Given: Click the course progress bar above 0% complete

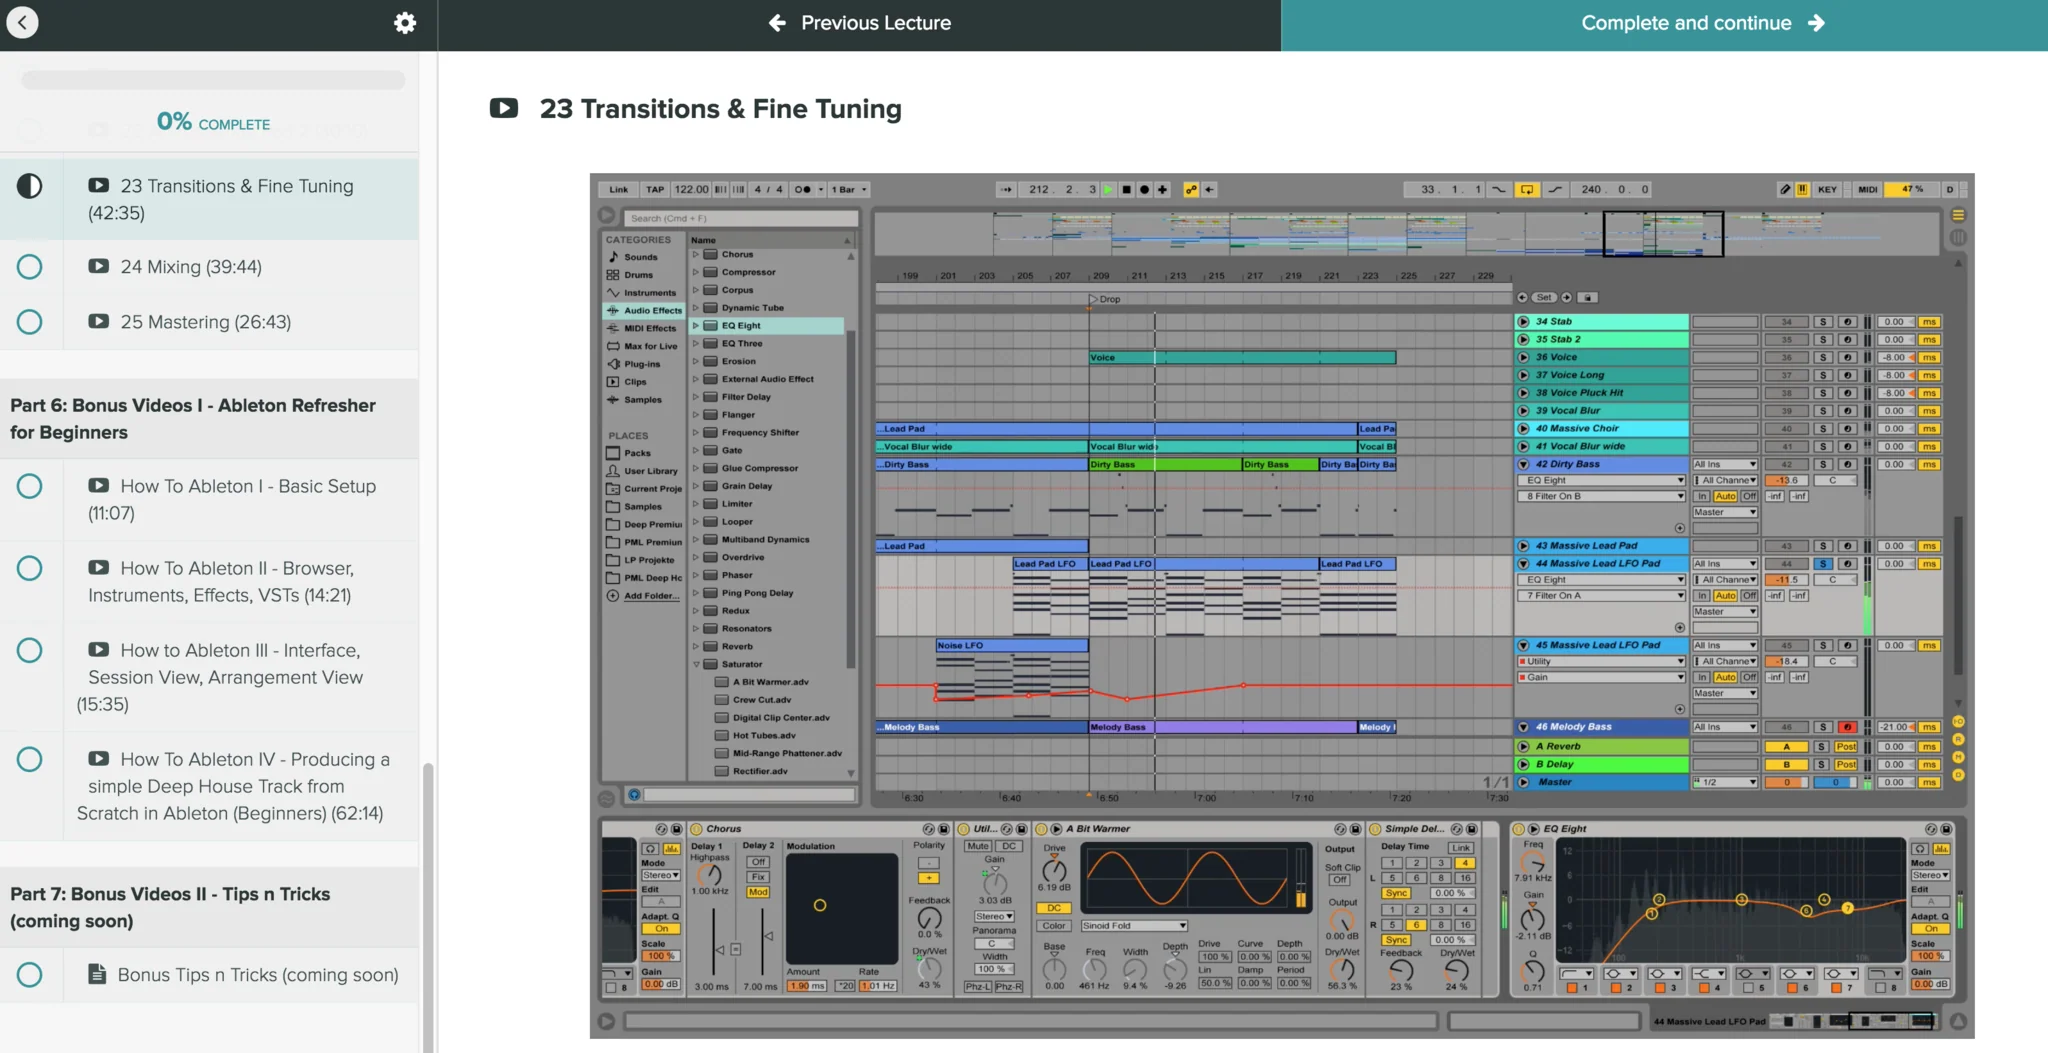Looking at the screenshot, I should point(213,80).
